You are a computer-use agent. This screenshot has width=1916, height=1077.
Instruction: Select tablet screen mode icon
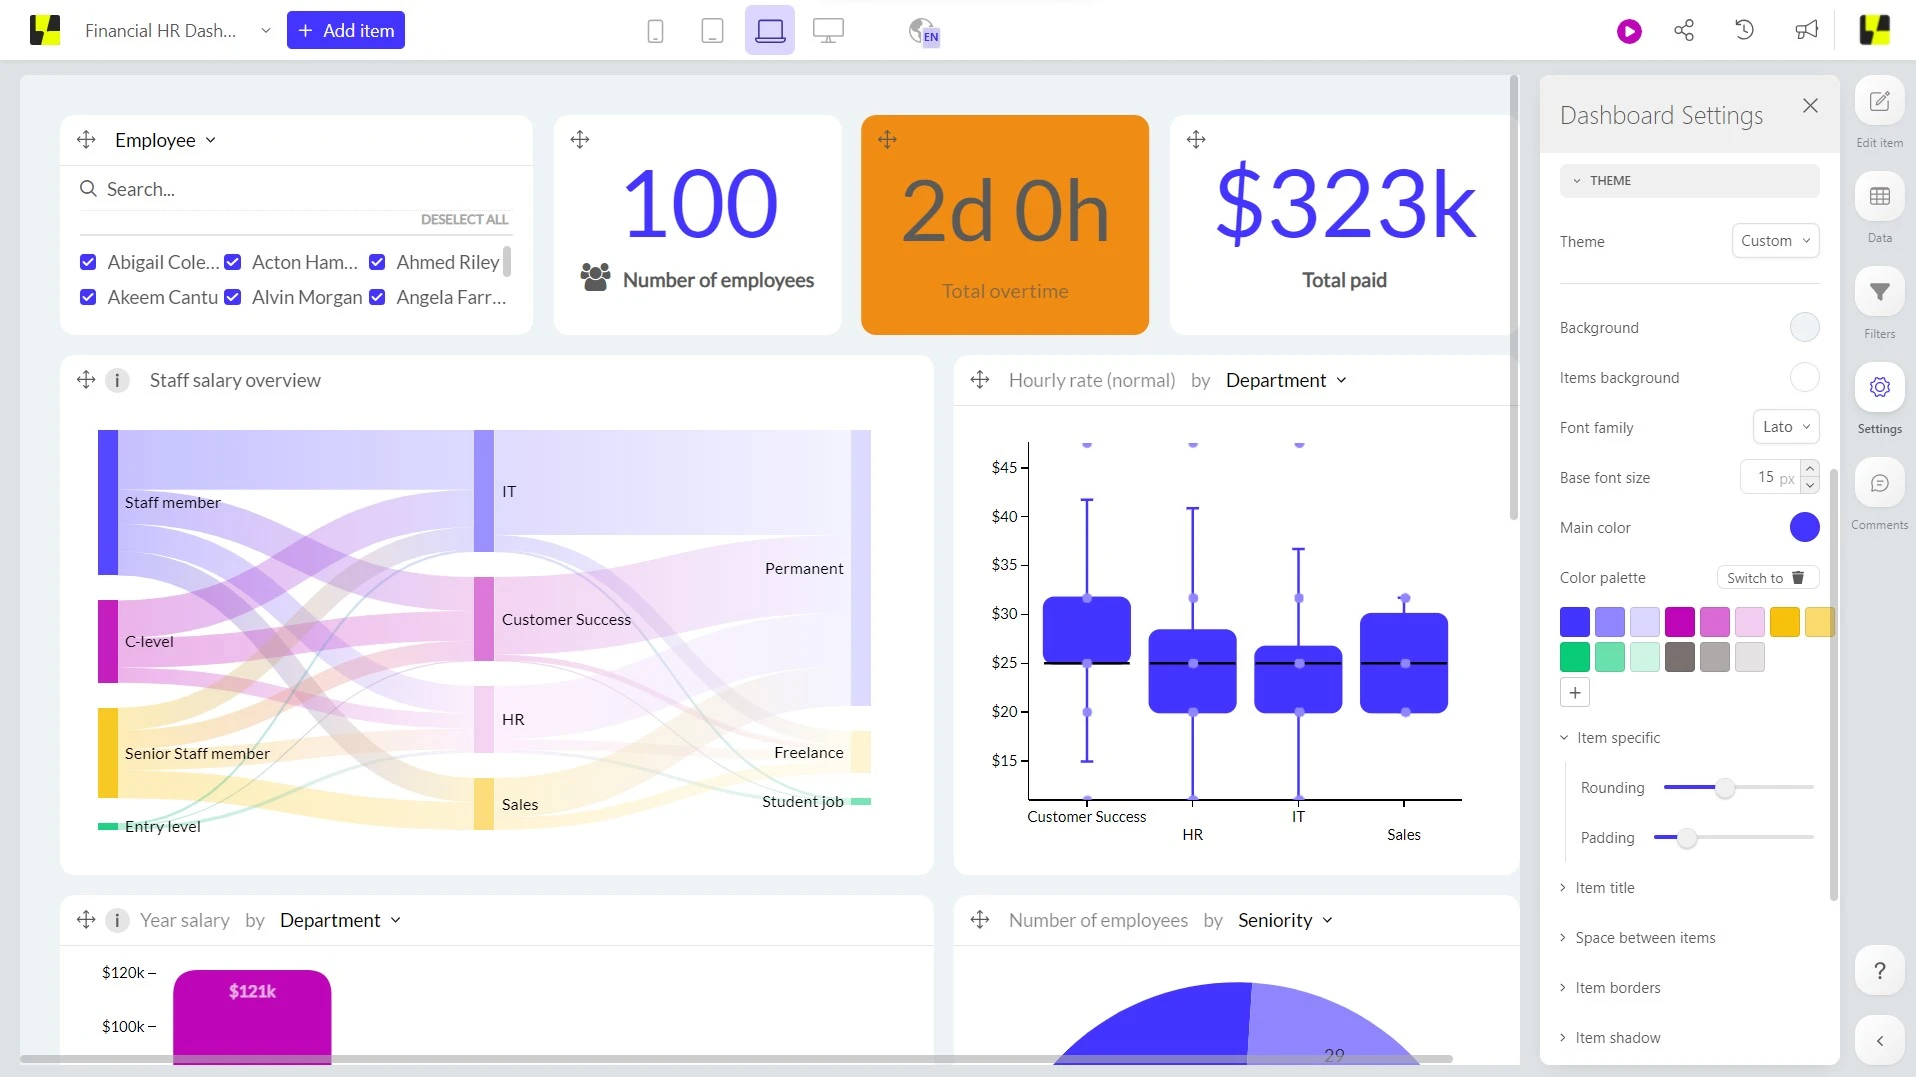coord(712,31)
